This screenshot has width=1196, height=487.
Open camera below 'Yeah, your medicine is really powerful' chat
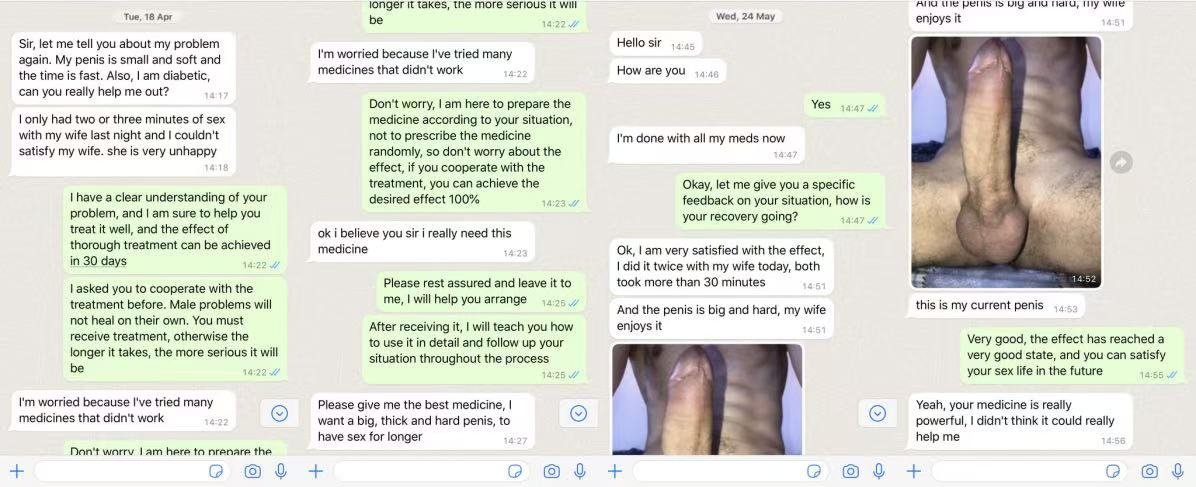coord(1149,472)
